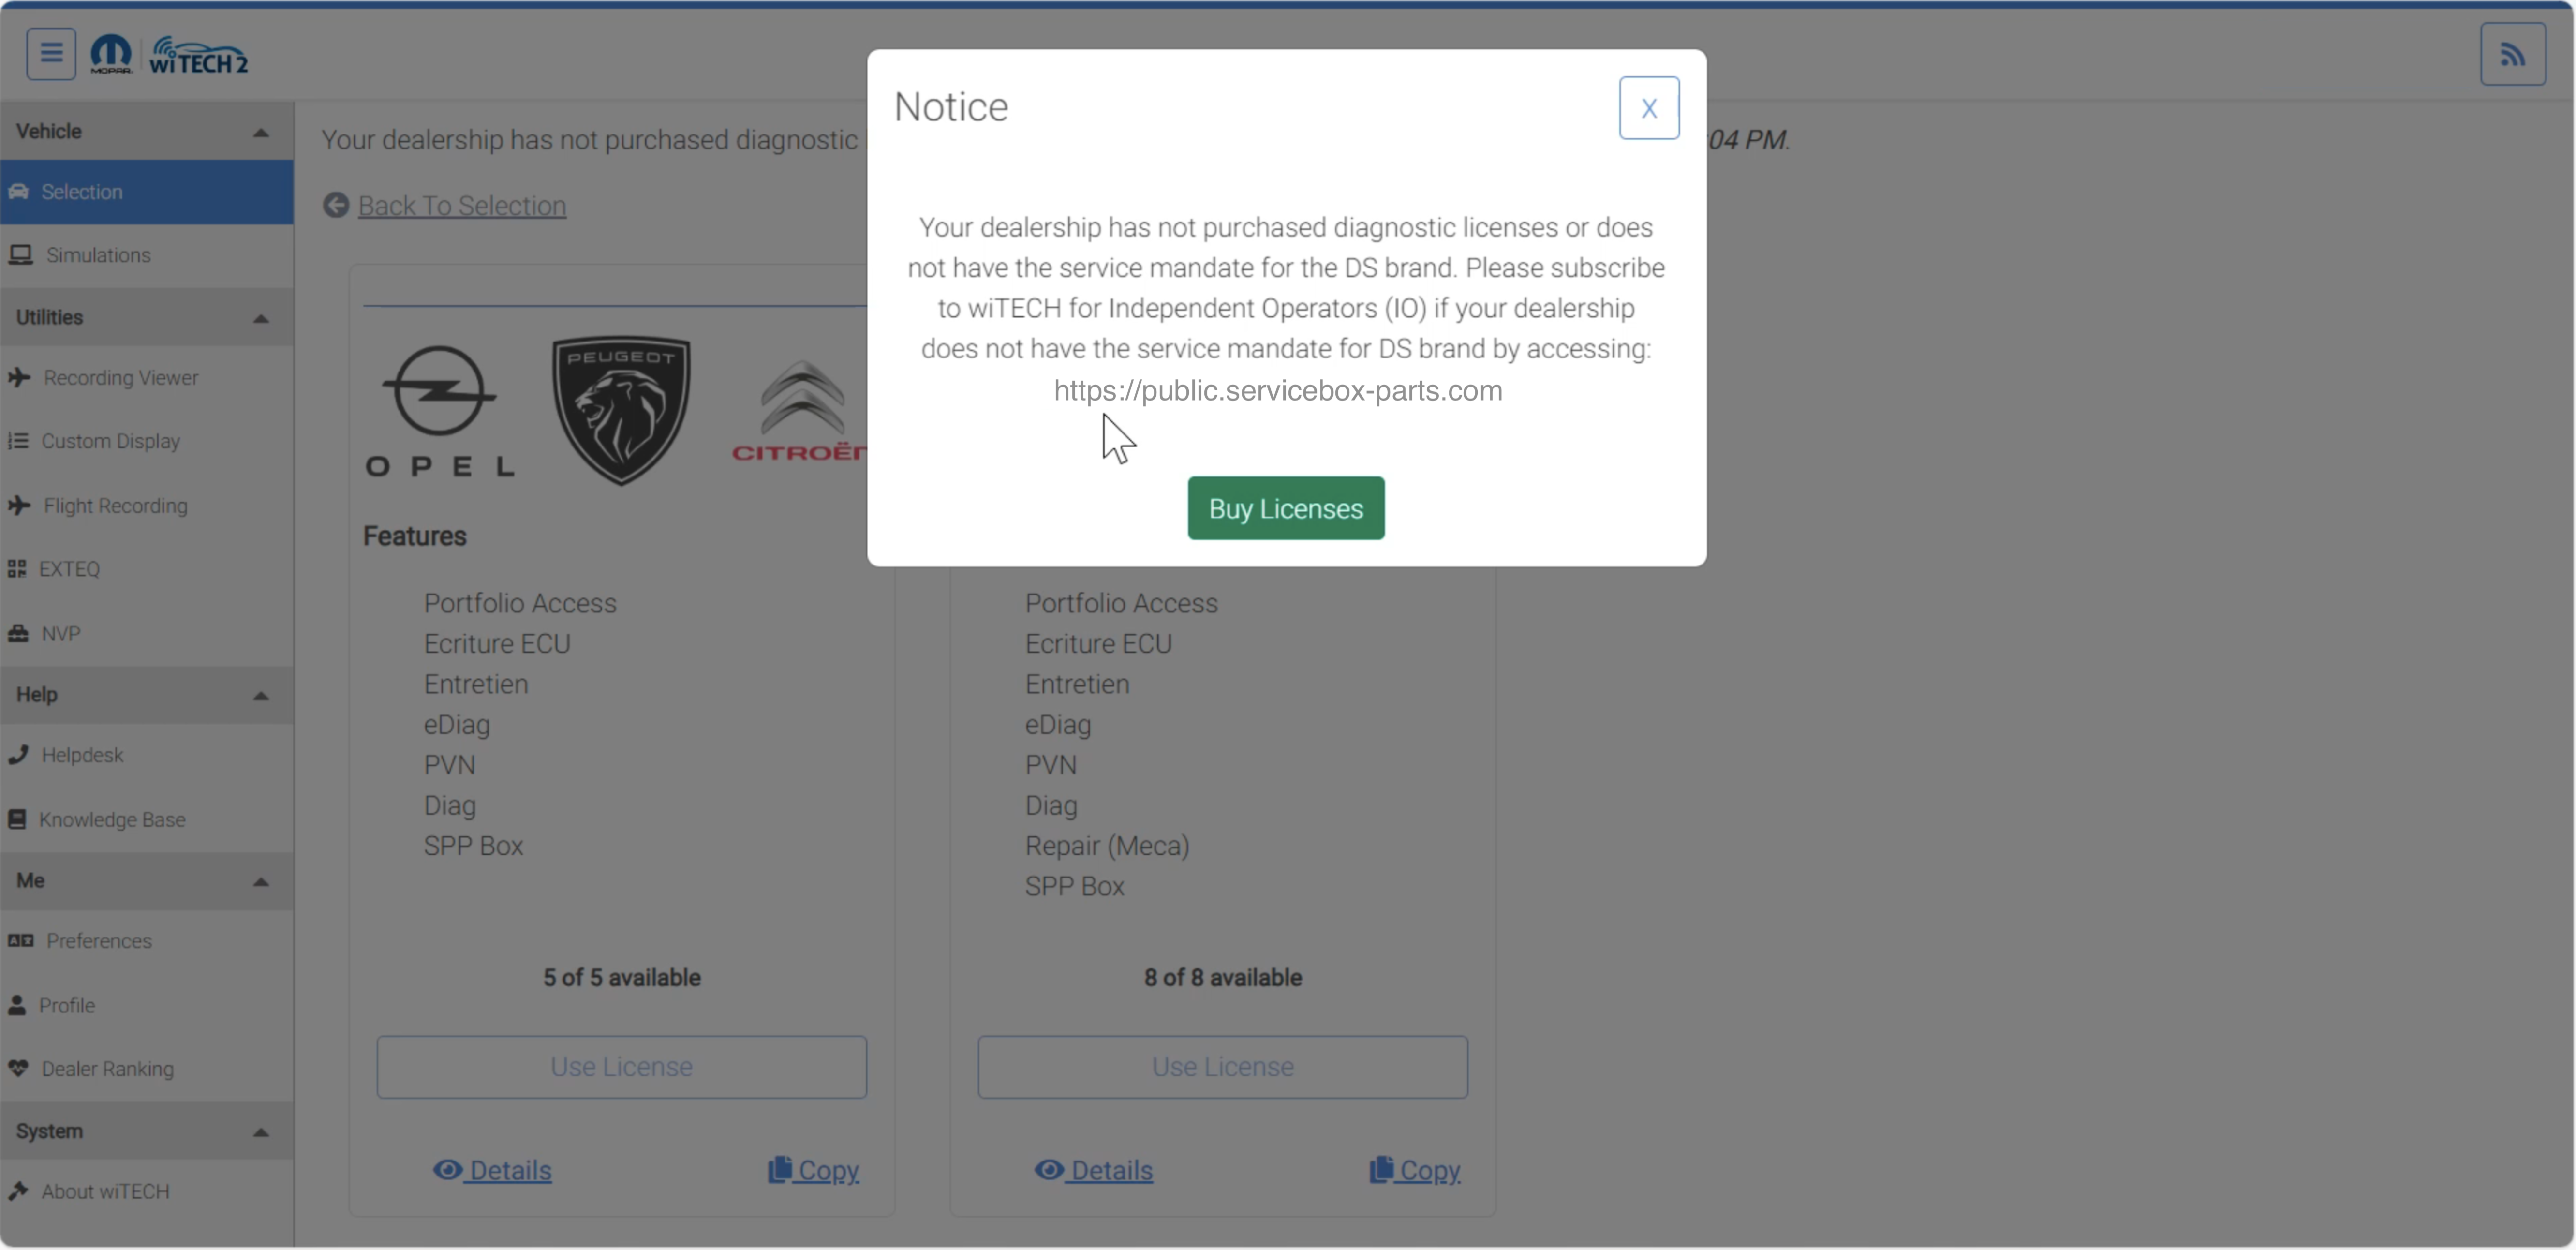The width and height of the screenshot is (2576, 1250).
Task: Click the wiTECH 2 logo
Action: tap(198, 56)
